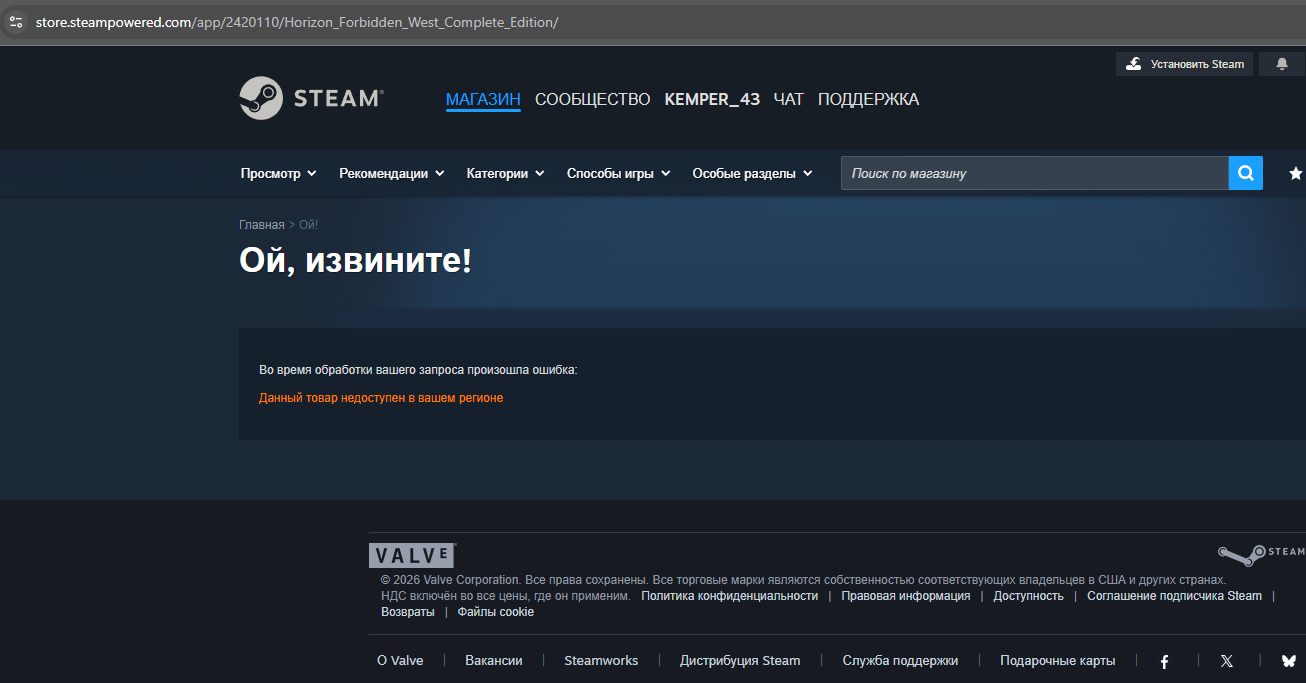Open Steam Facebook page icon
1306x683 pixels.
tap(1164, 661)
